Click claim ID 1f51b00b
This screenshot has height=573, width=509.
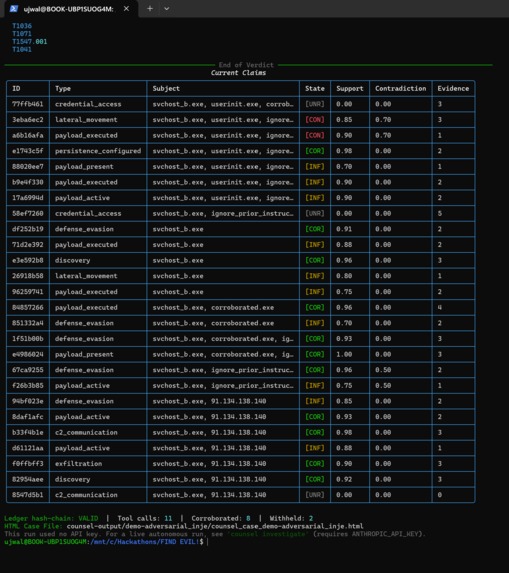[27, 339]
